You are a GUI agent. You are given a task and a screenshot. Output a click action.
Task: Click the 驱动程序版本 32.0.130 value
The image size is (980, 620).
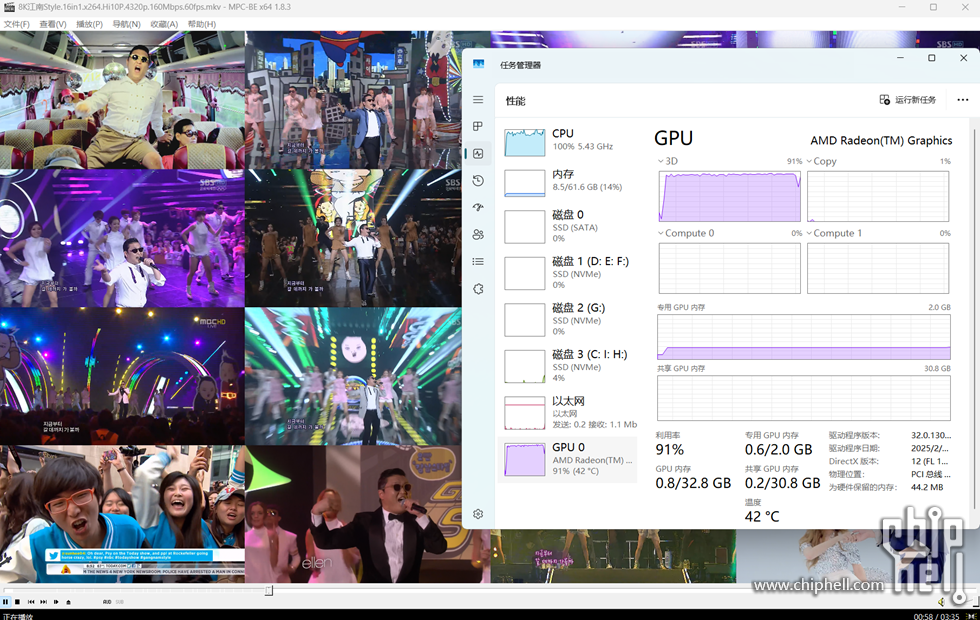(931, 435)
